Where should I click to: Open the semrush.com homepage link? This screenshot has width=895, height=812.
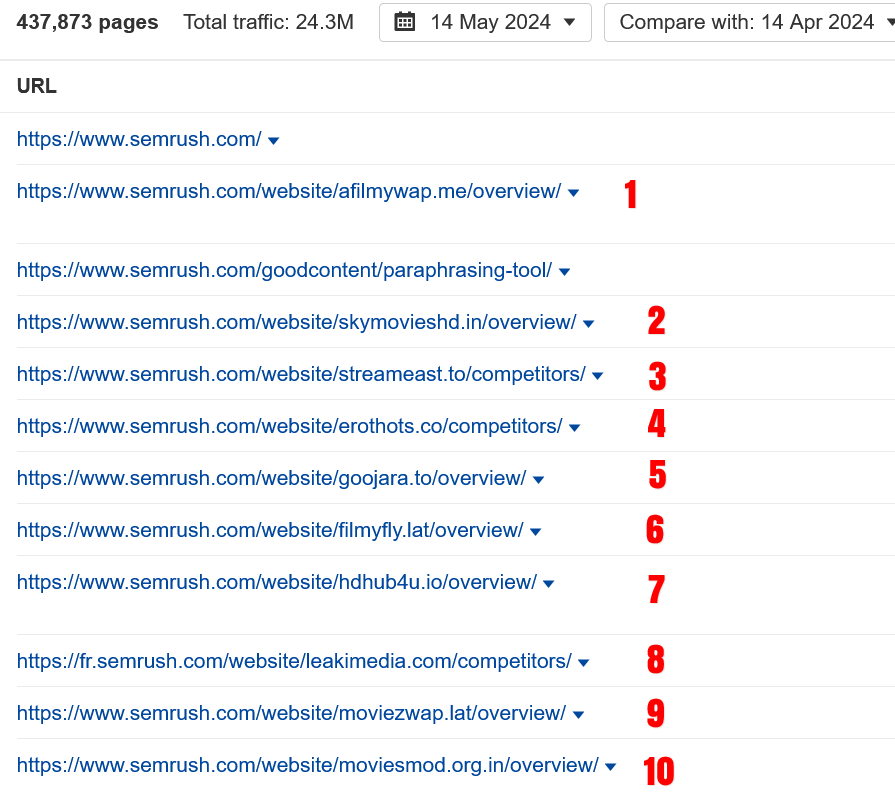[x=139, y=139]
